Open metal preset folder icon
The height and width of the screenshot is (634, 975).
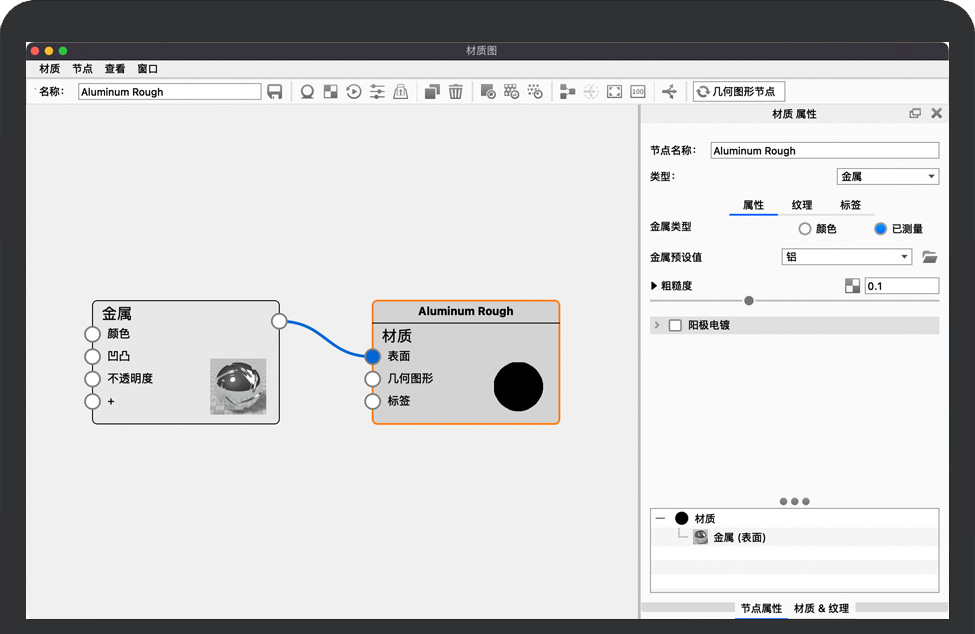929,257
